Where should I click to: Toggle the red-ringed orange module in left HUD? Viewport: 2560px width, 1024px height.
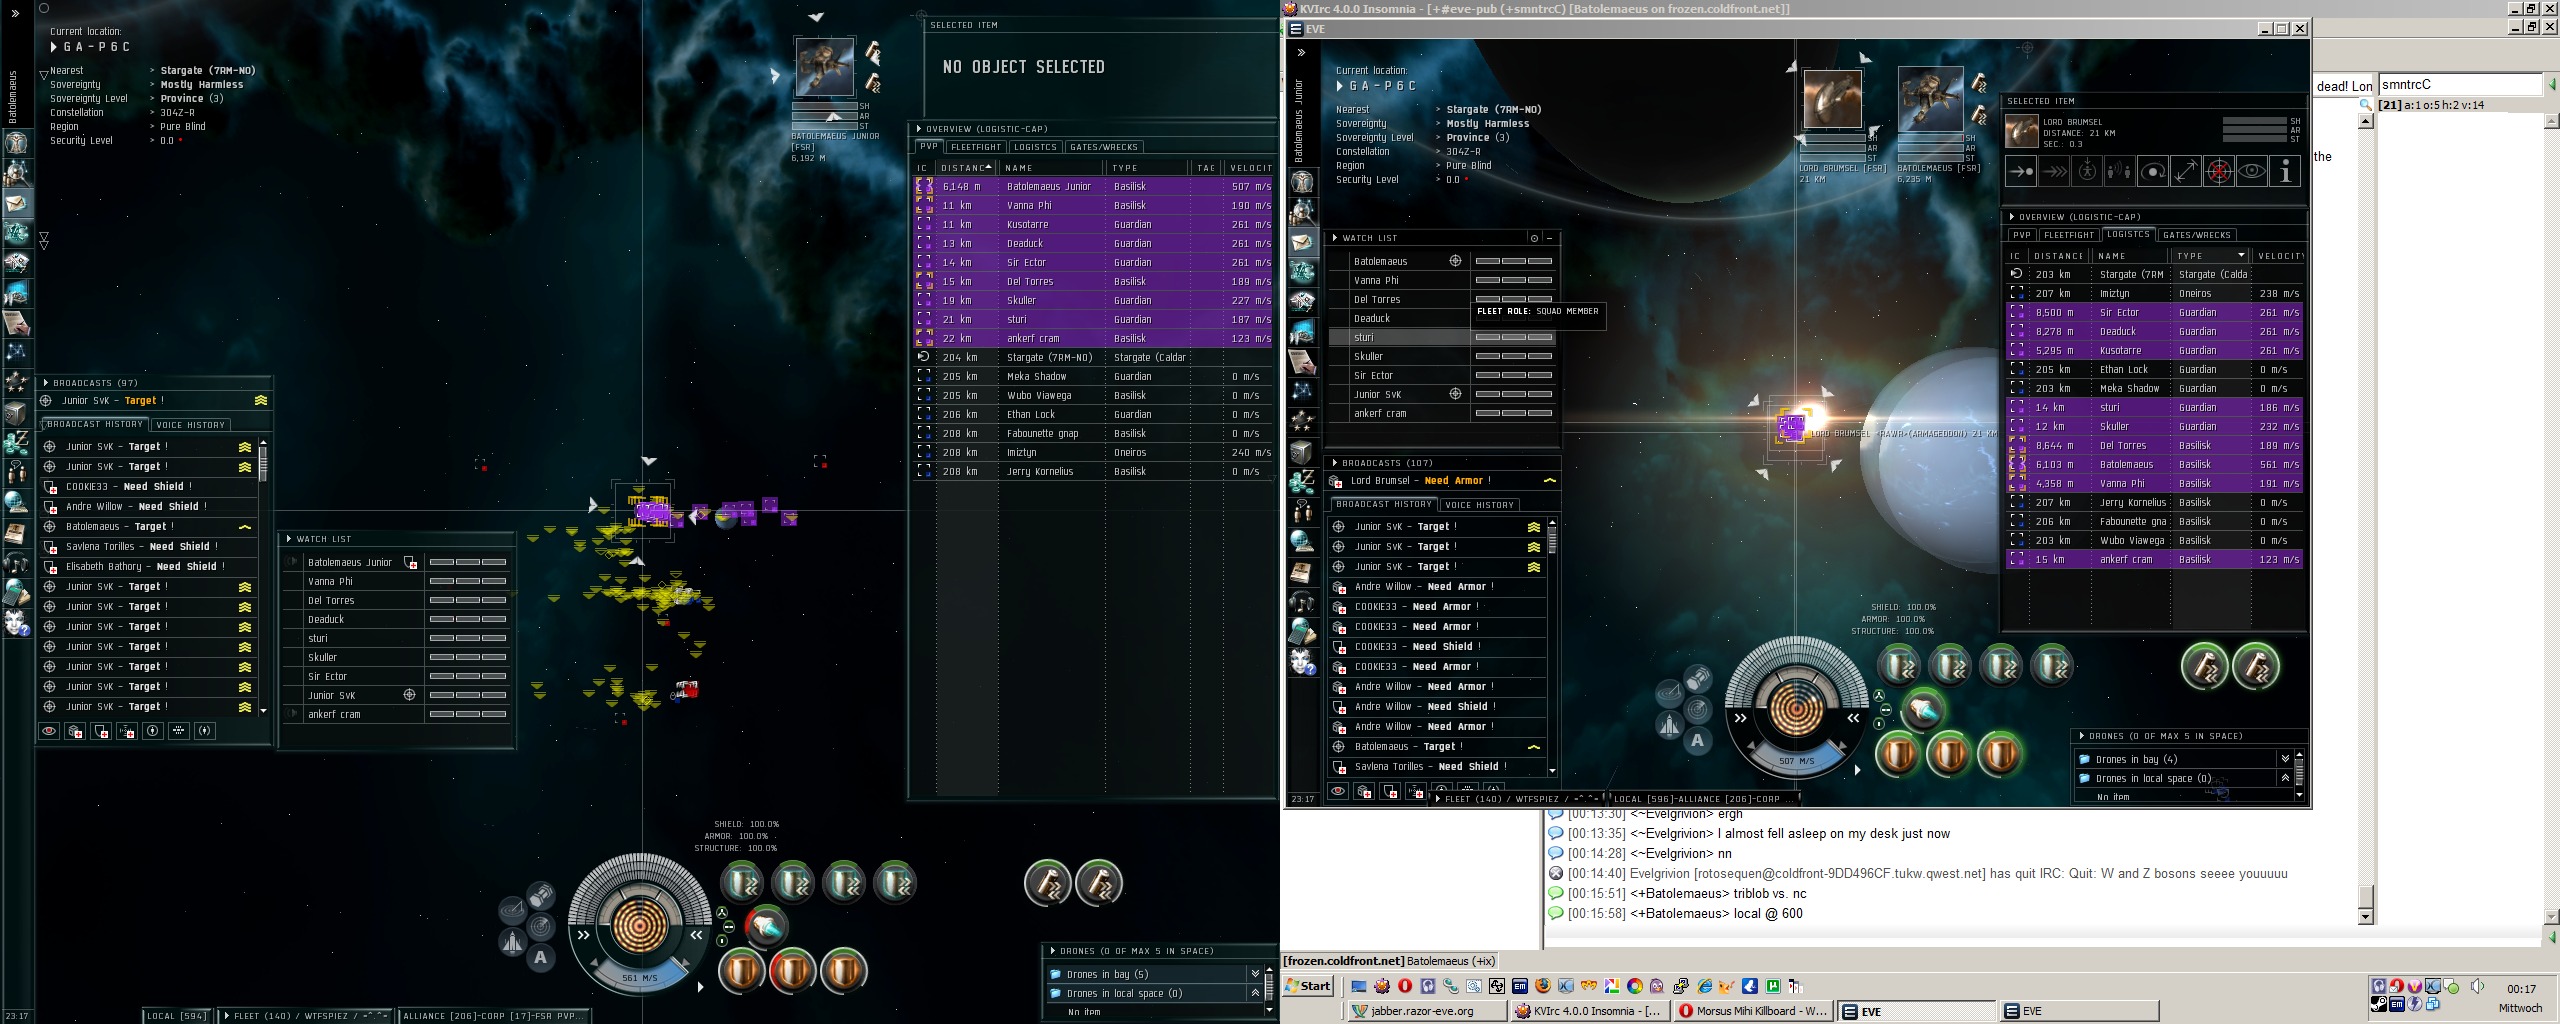tap(792, 970)
